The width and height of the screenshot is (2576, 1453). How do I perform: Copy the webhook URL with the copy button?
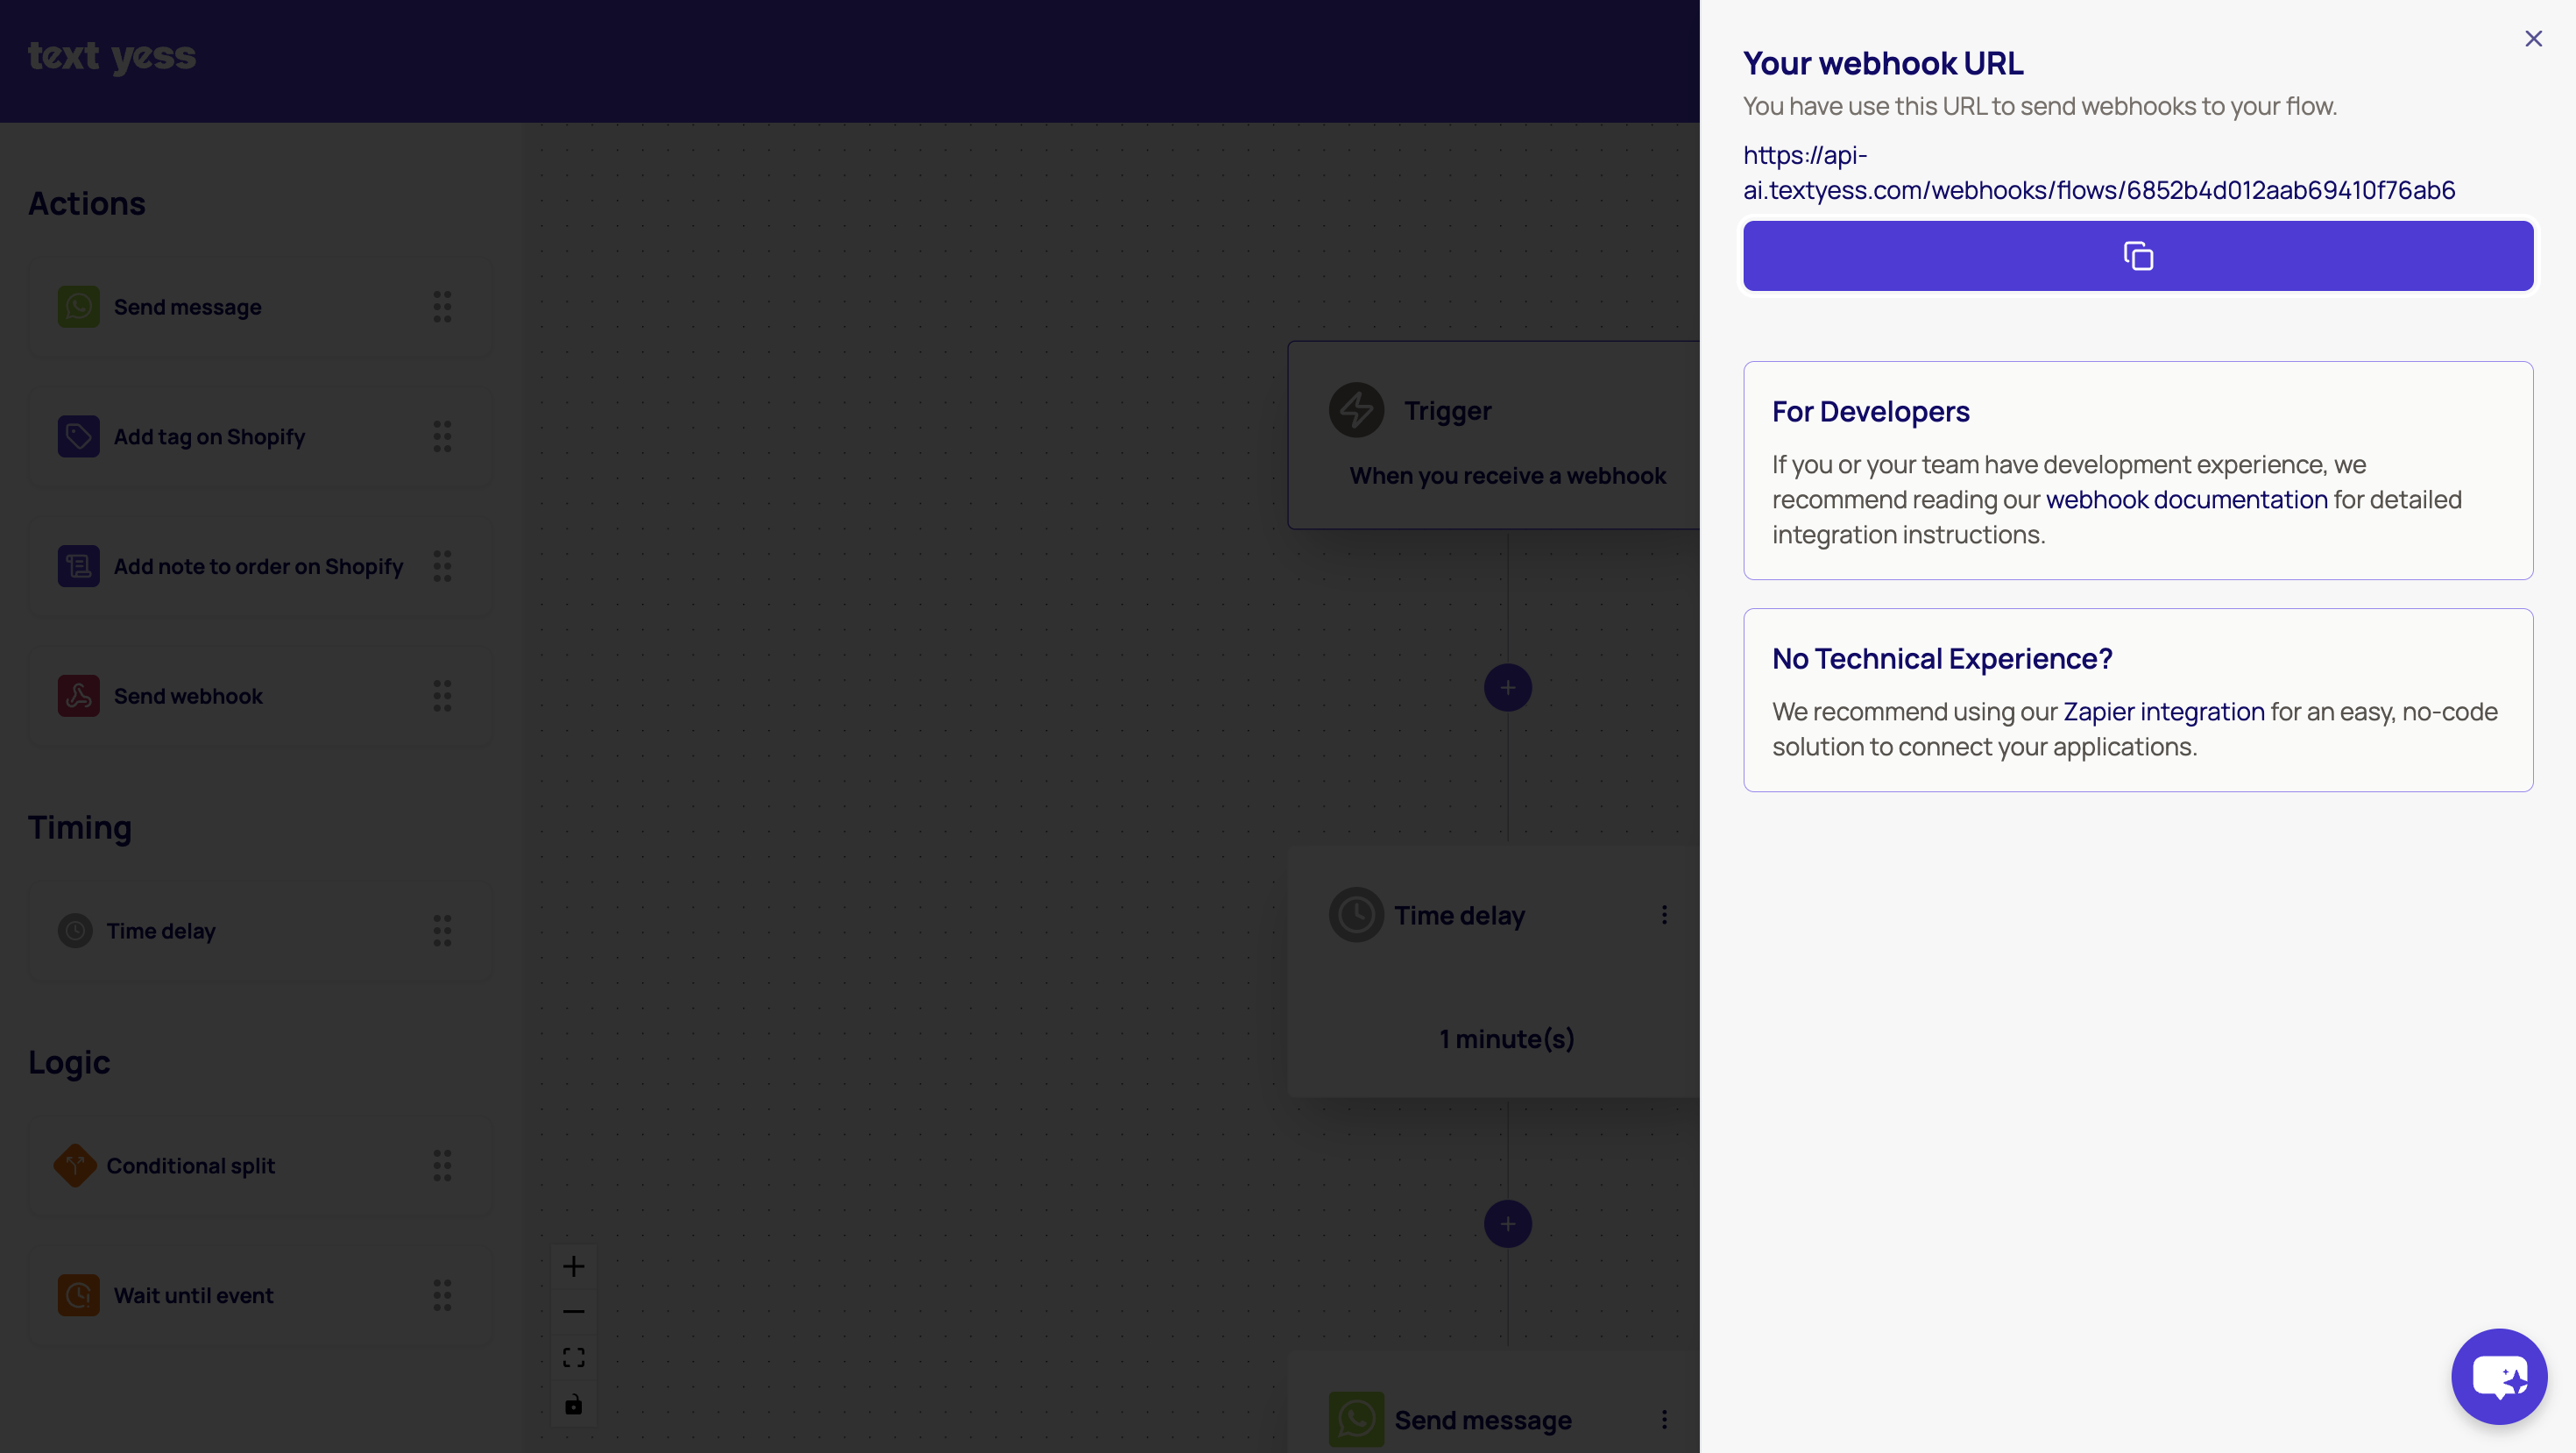click(2137, 256)
